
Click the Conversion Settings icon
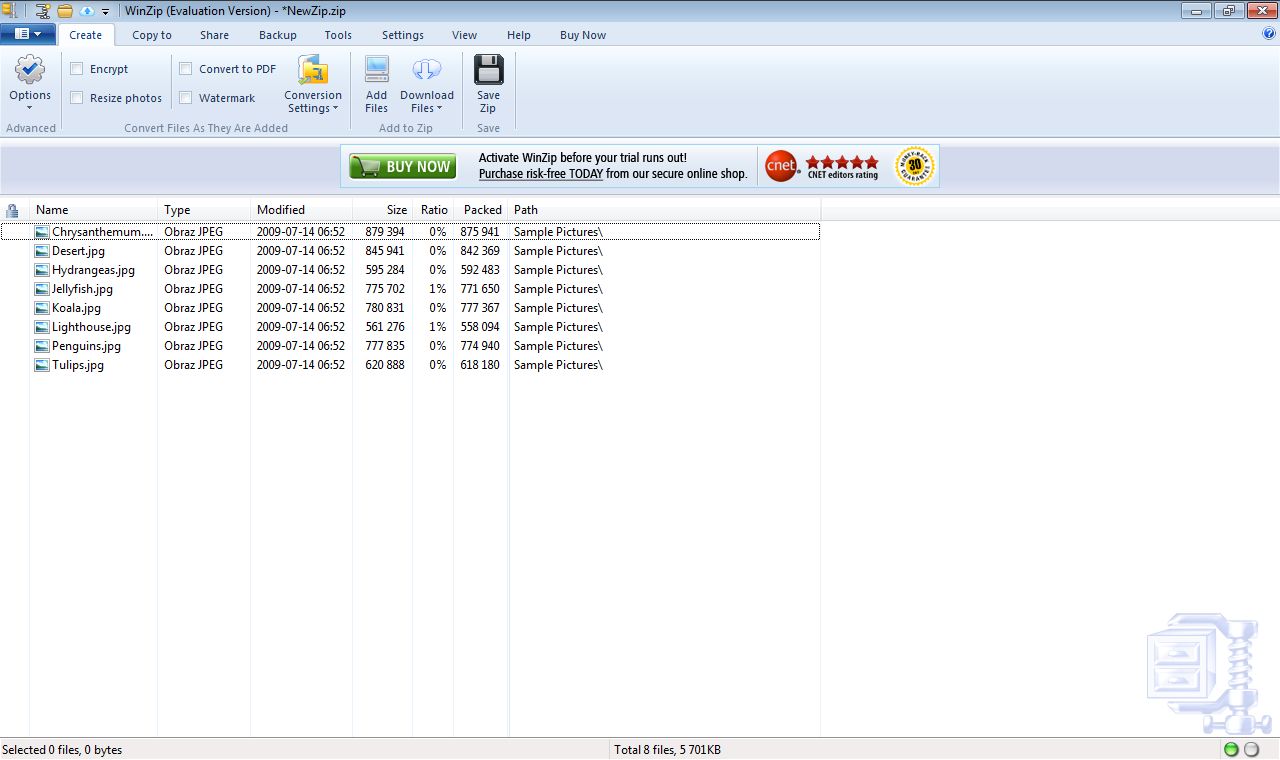click(313, 70)
